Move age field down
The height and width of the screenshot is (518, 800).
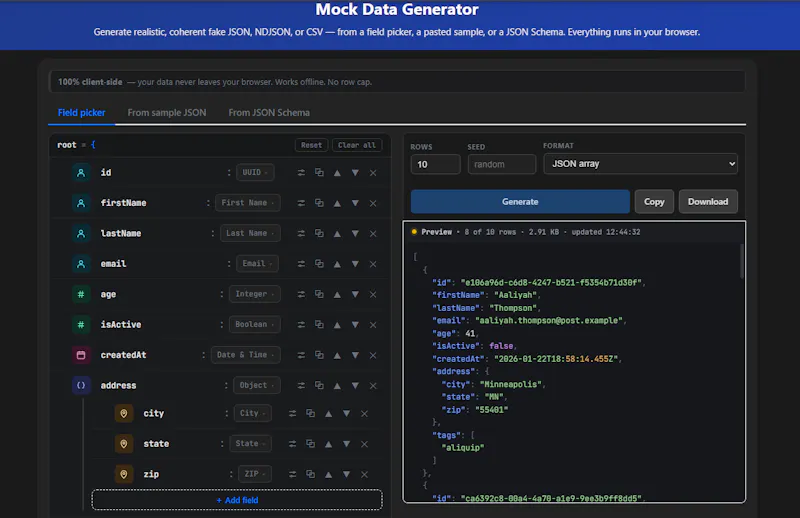[355, 294]
